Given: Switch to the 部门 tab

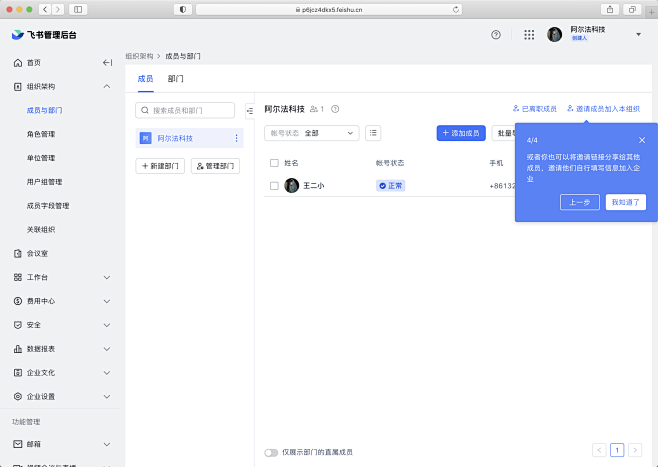Looking at the screenshot, I should tap(176, 79).
